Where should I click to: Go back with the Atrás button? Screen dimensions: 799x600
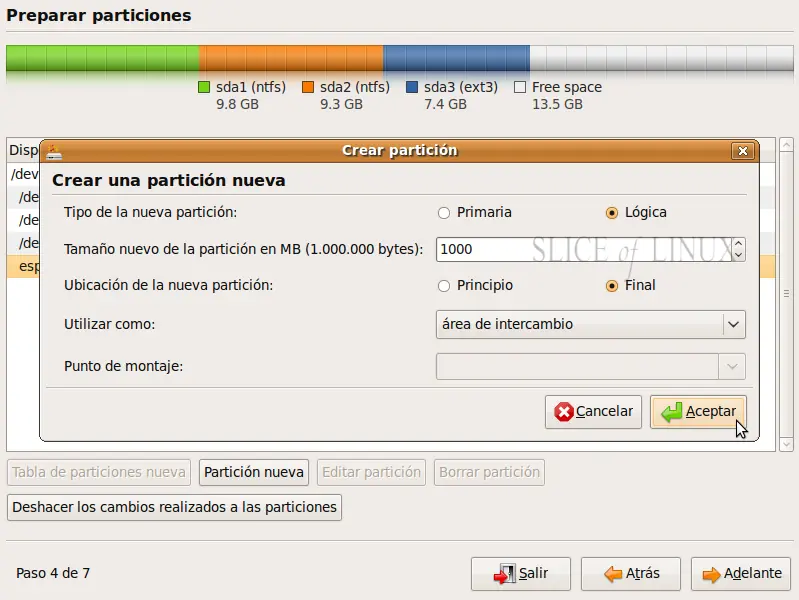(x=631, y=573)
